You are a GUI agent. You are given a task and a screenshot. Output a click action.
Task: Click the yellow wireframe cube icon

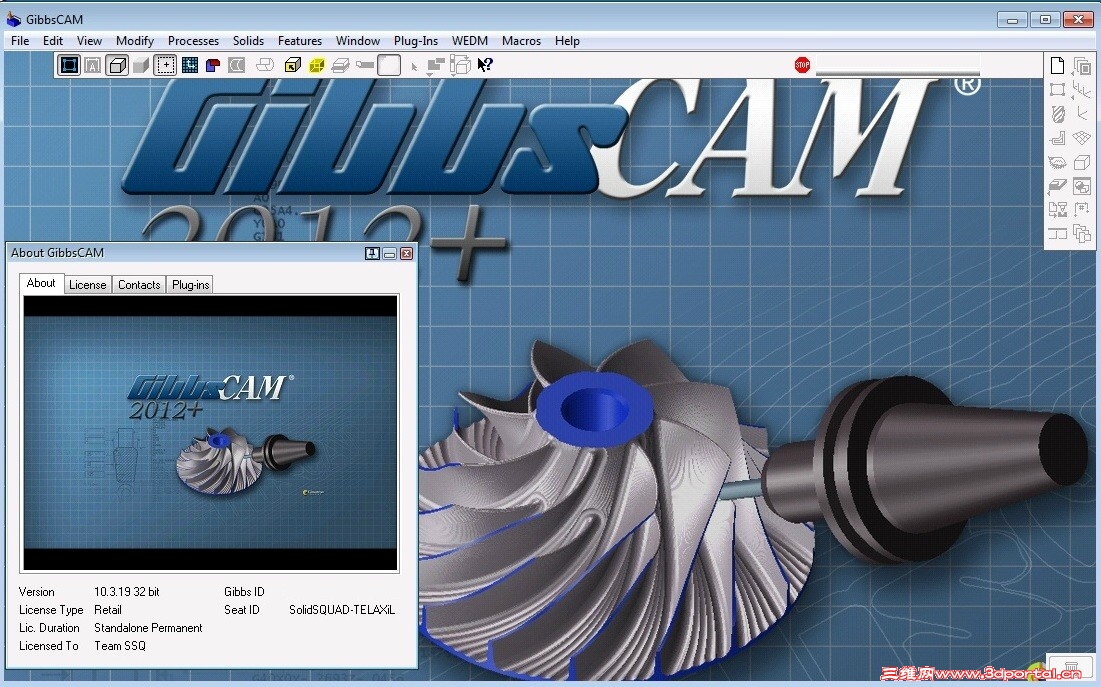(x=317, y=66)
